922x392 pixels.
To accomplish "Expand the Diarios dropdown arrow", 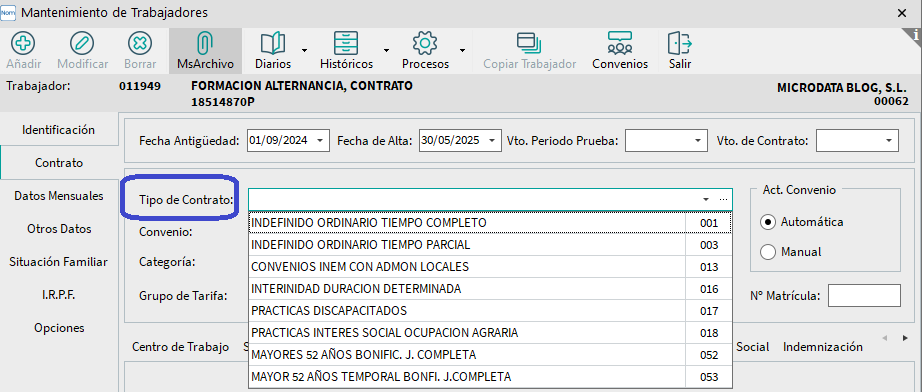I will (x=305, y=51).
